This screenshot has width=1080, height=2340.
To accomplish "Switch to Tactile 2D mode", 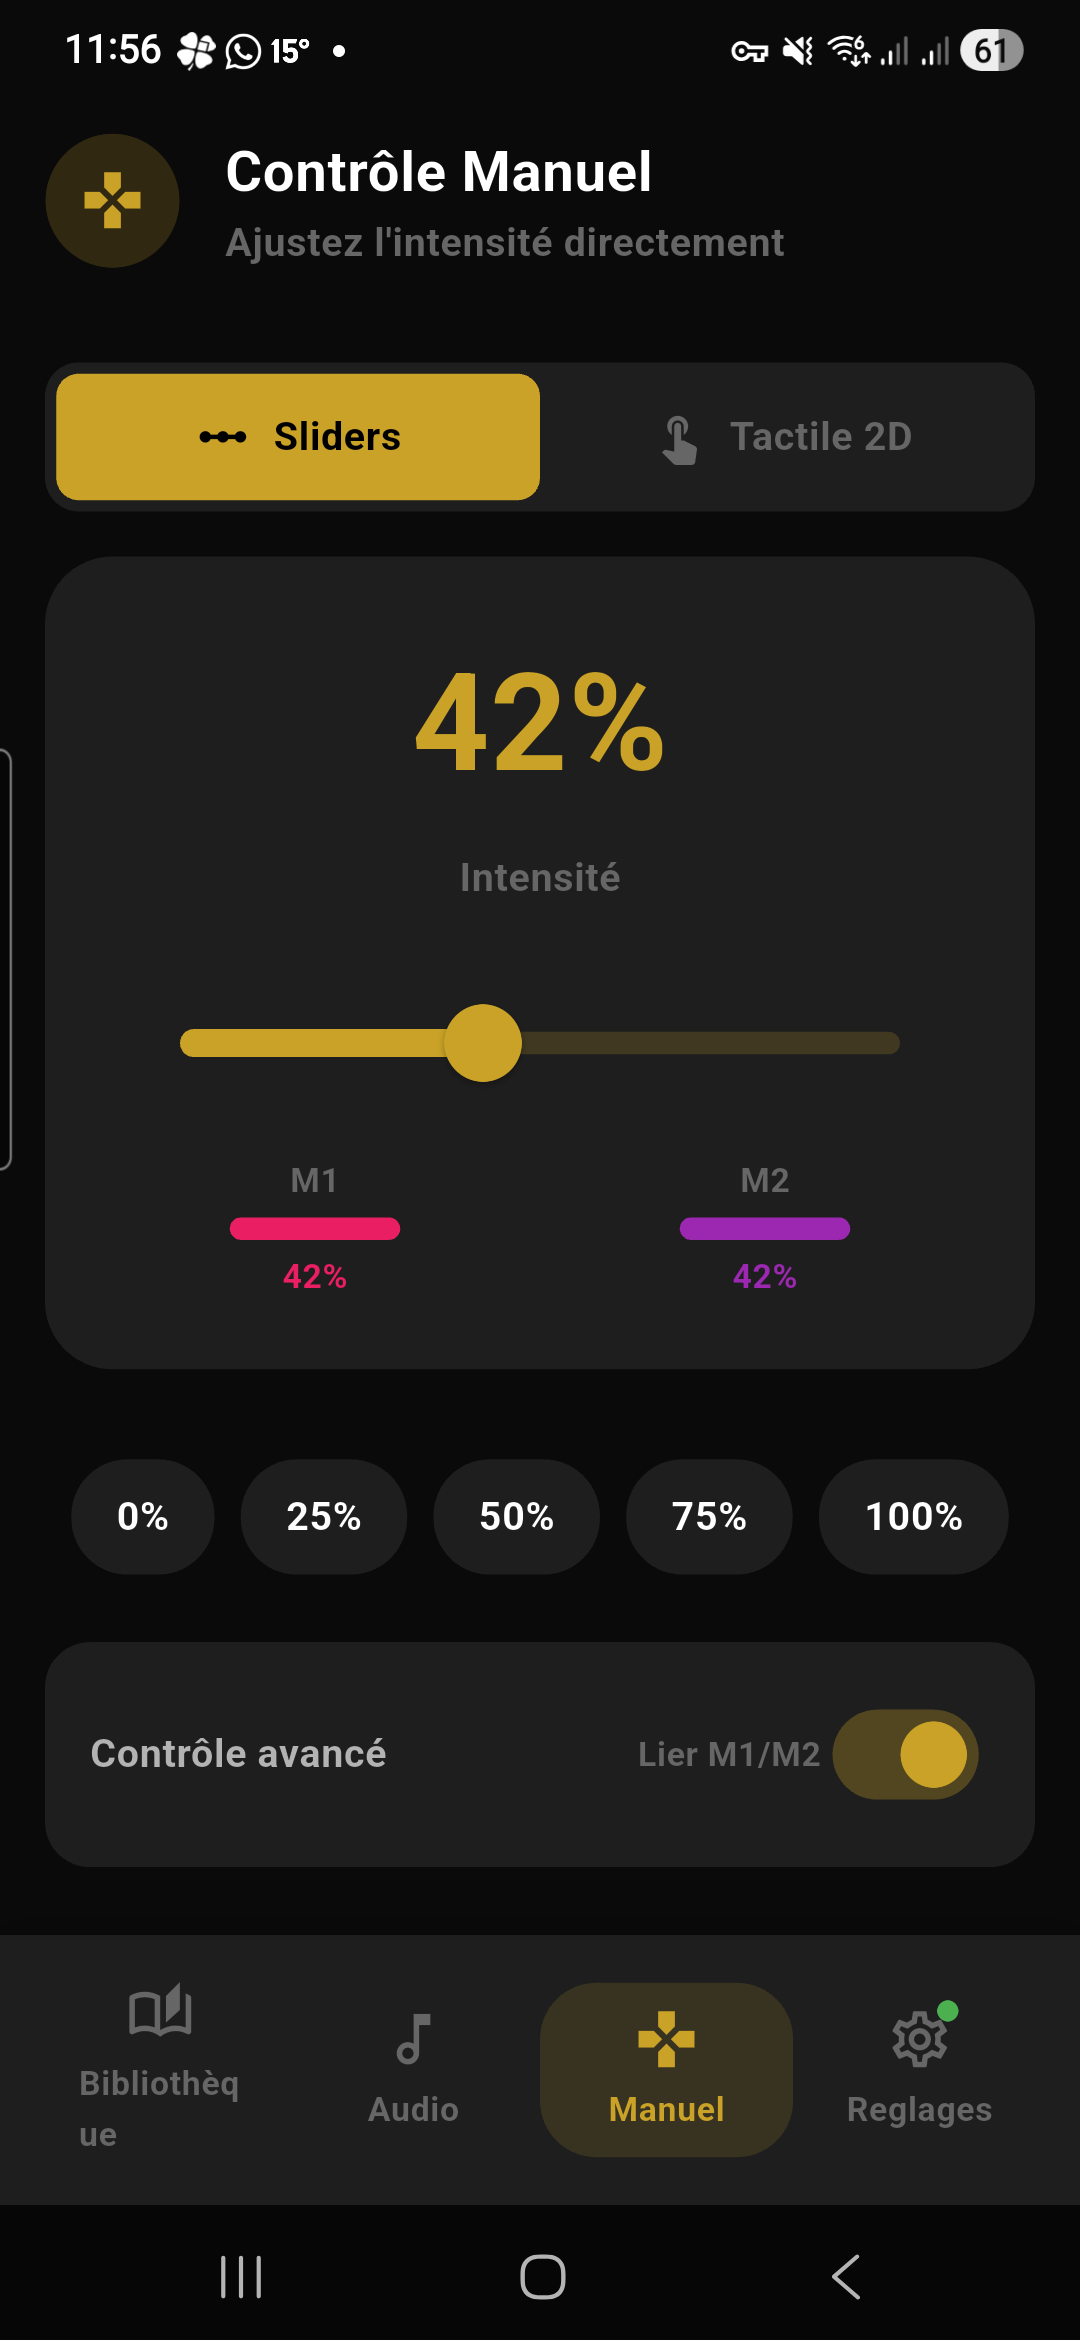I will tap(787, 437).
